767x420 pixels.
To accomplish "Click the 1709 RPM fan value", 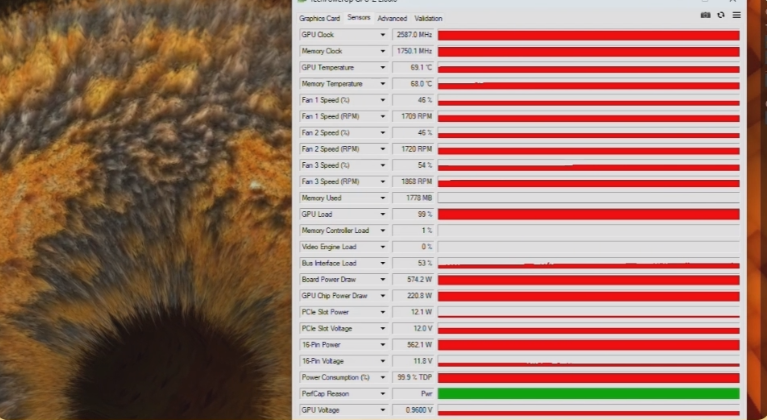I will coord(413,116).
